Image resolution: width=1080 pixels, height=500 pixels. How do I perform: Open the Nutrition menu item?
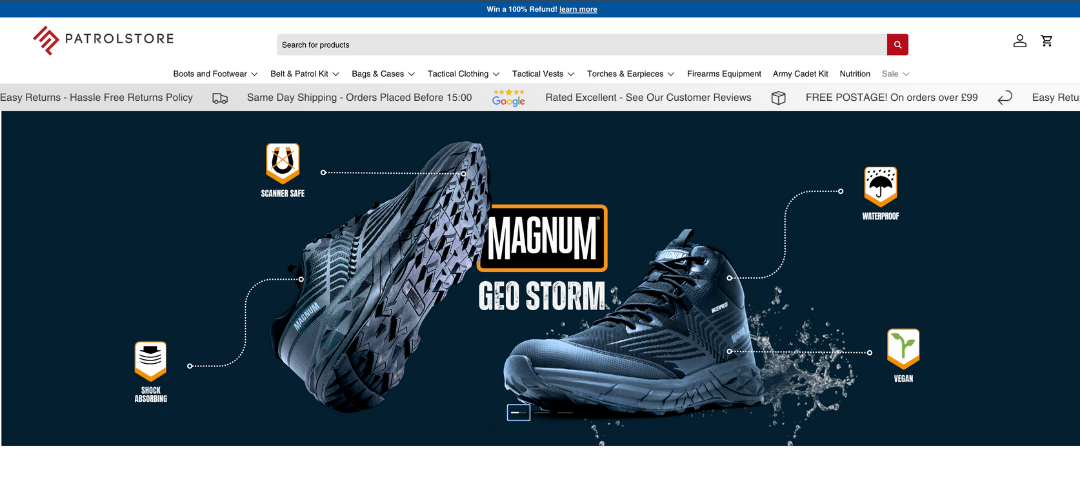click(x=855, y=74)
